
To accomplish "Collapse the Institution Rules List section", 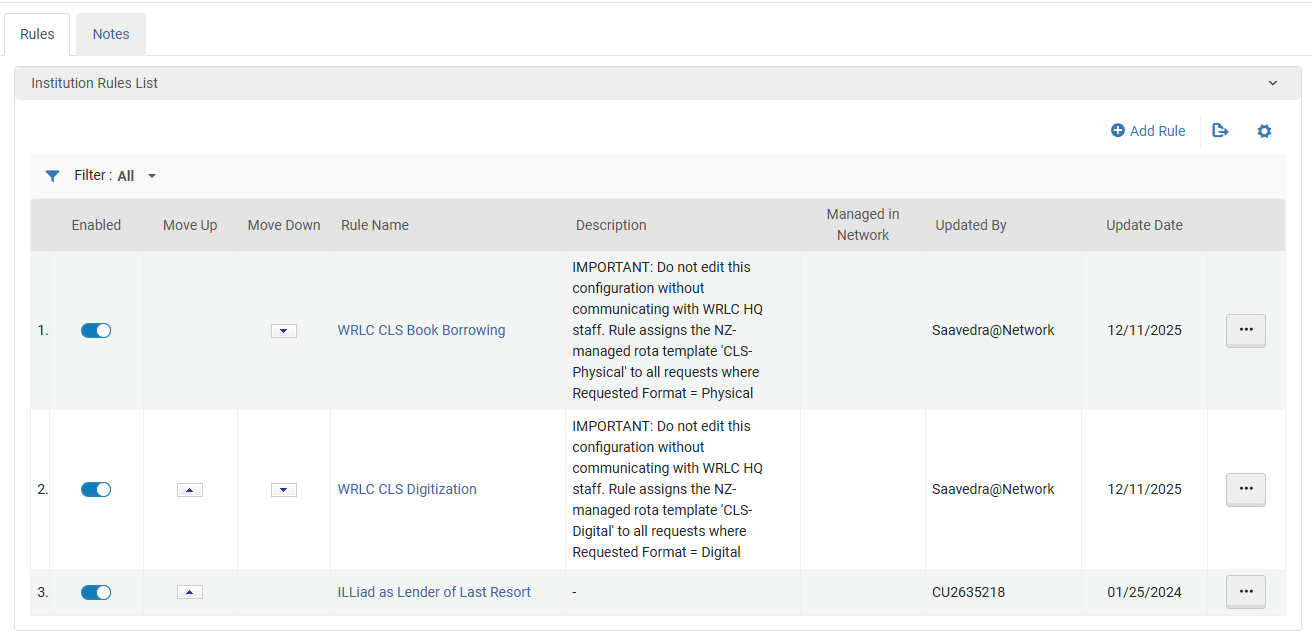I will (x=1272, y=83).
